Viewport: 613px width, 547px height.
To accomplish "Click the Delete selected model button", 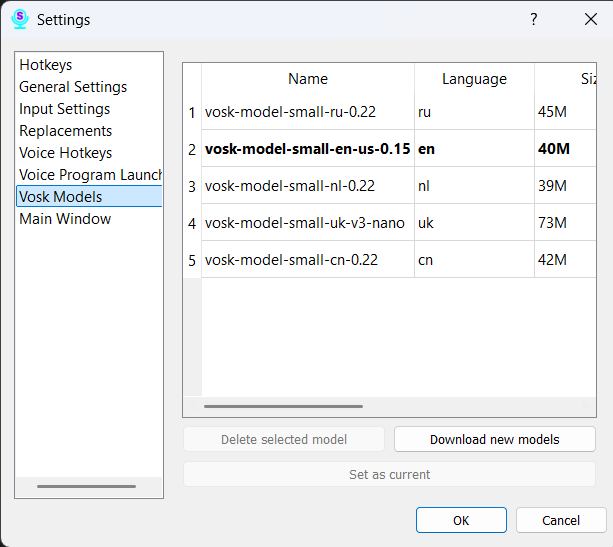I will point(284,439).
